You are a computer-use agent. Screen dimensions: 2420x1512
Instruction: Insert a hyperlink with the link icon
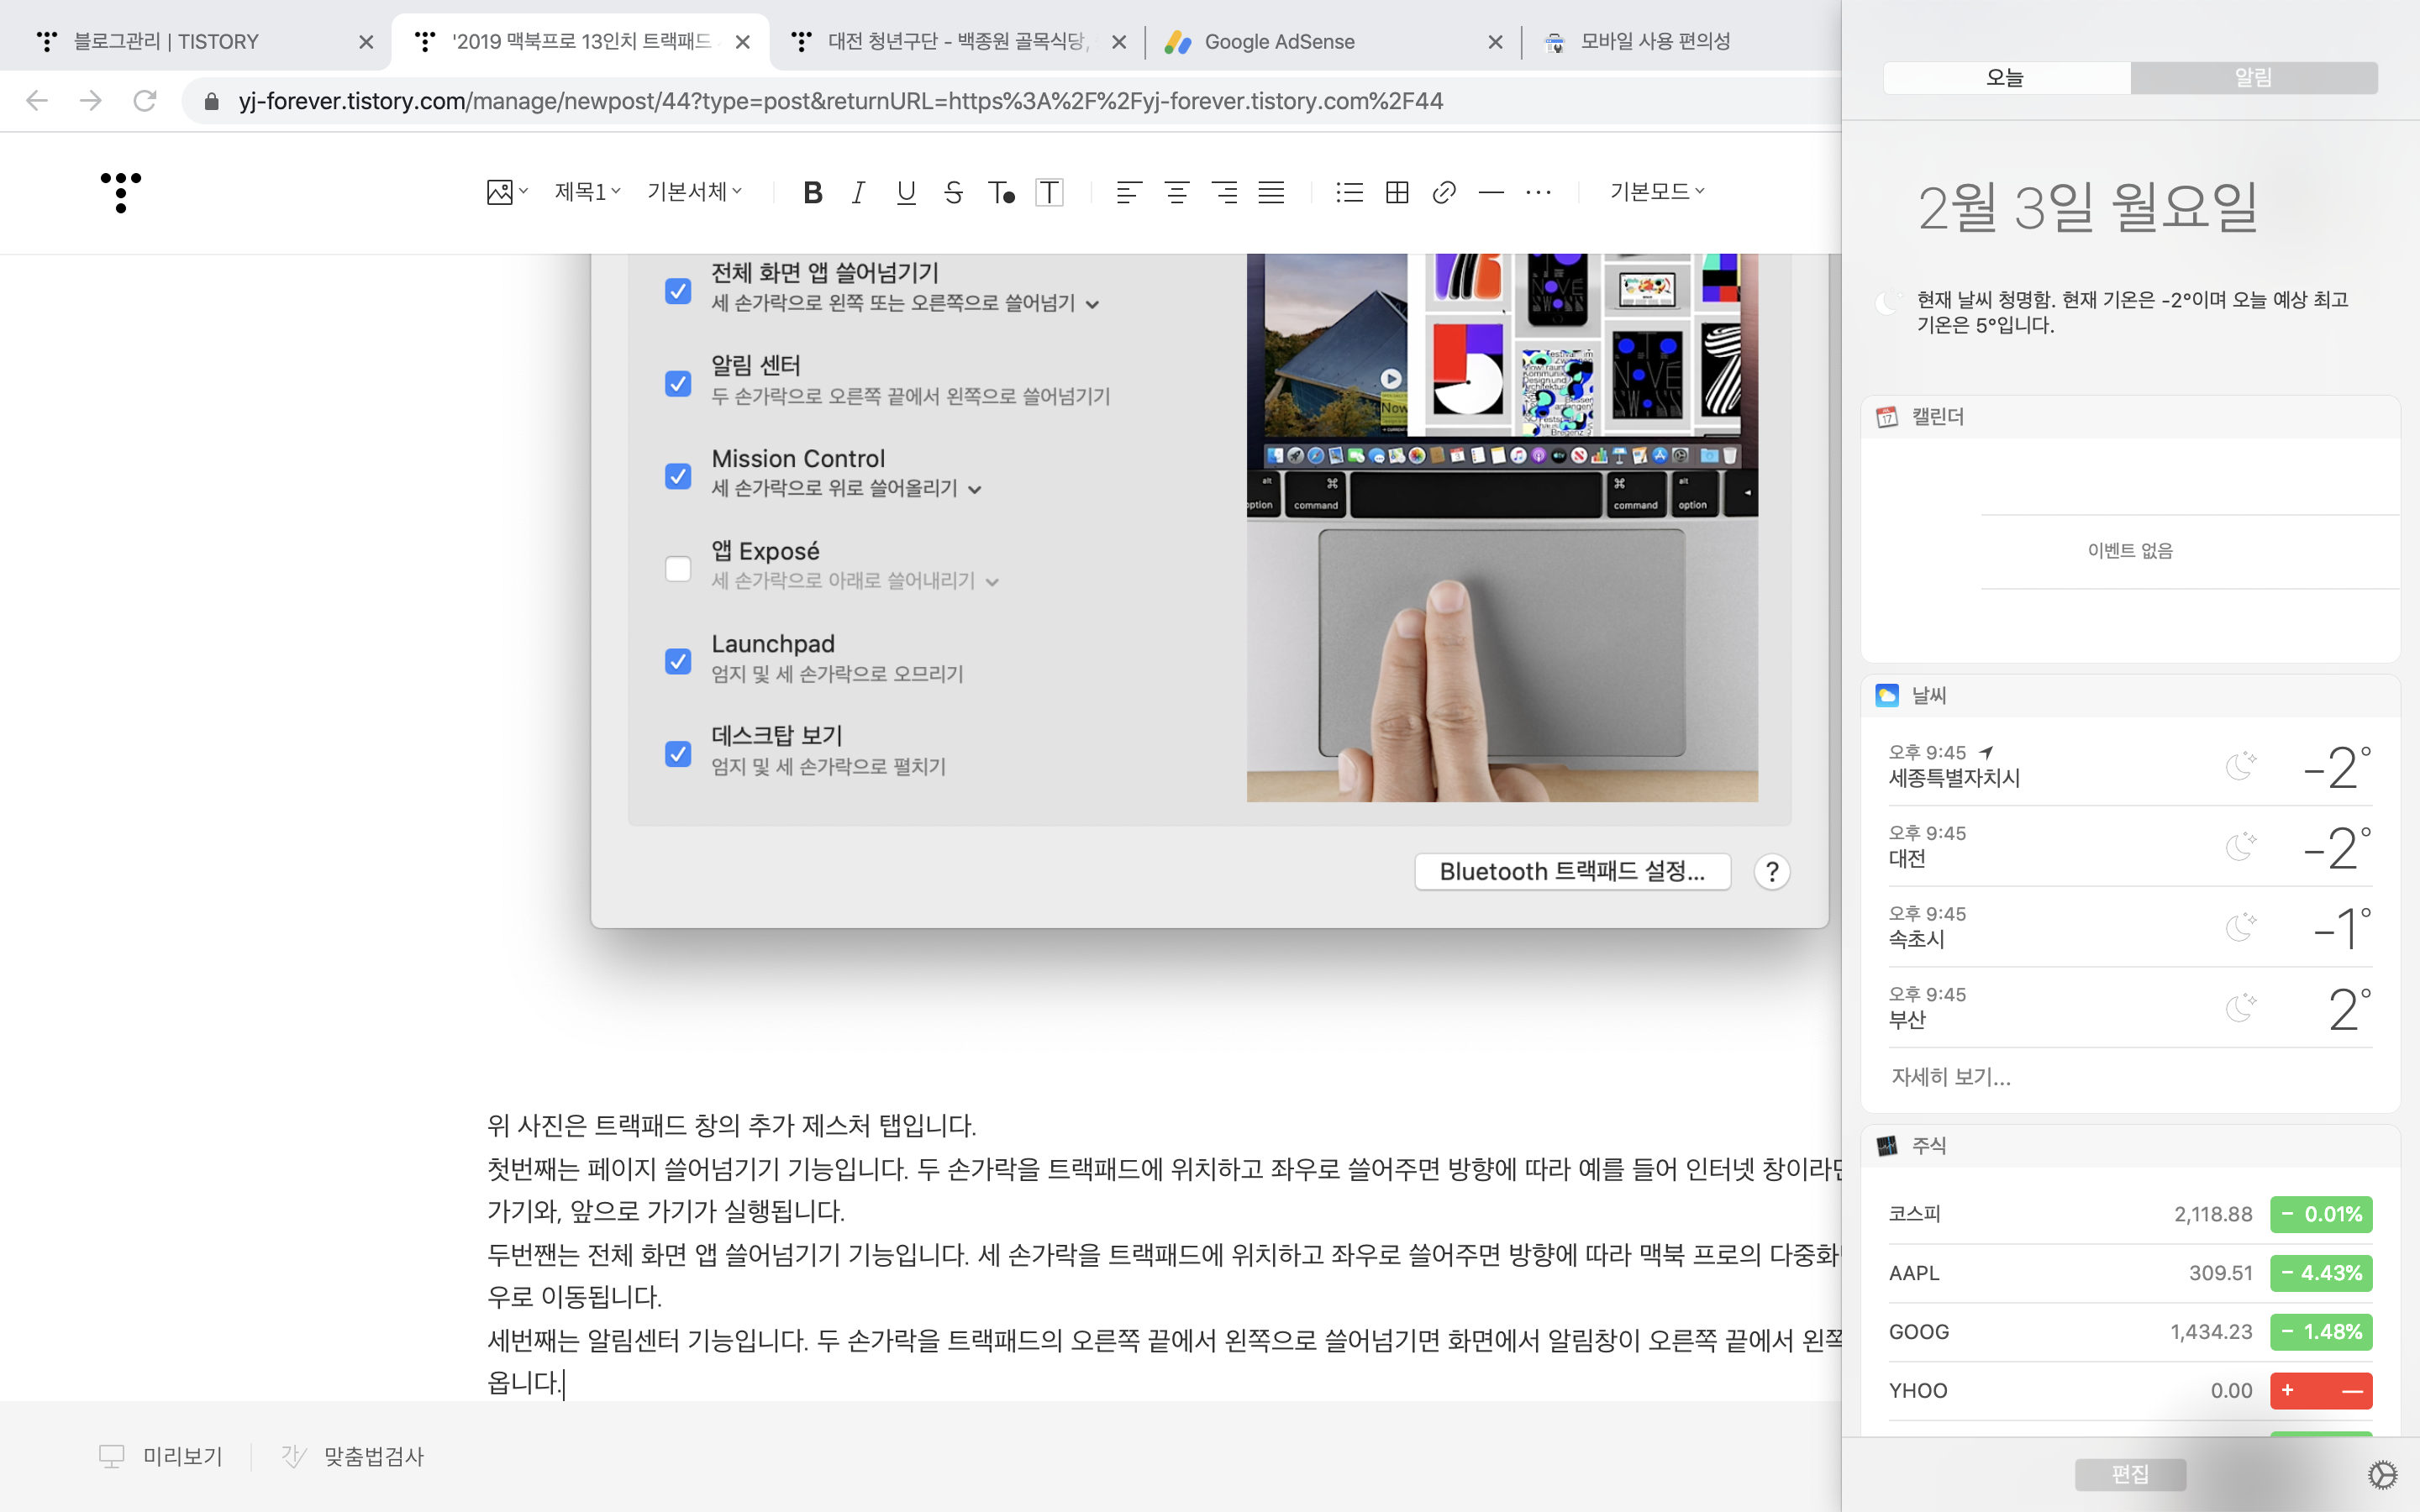click(x=1443, y=192)
